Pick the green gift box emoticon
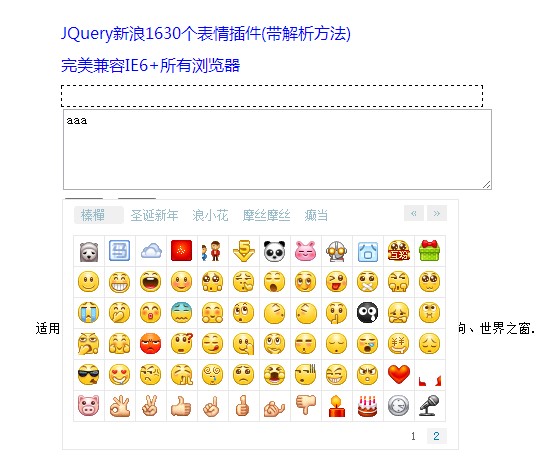 pos(429,251)
